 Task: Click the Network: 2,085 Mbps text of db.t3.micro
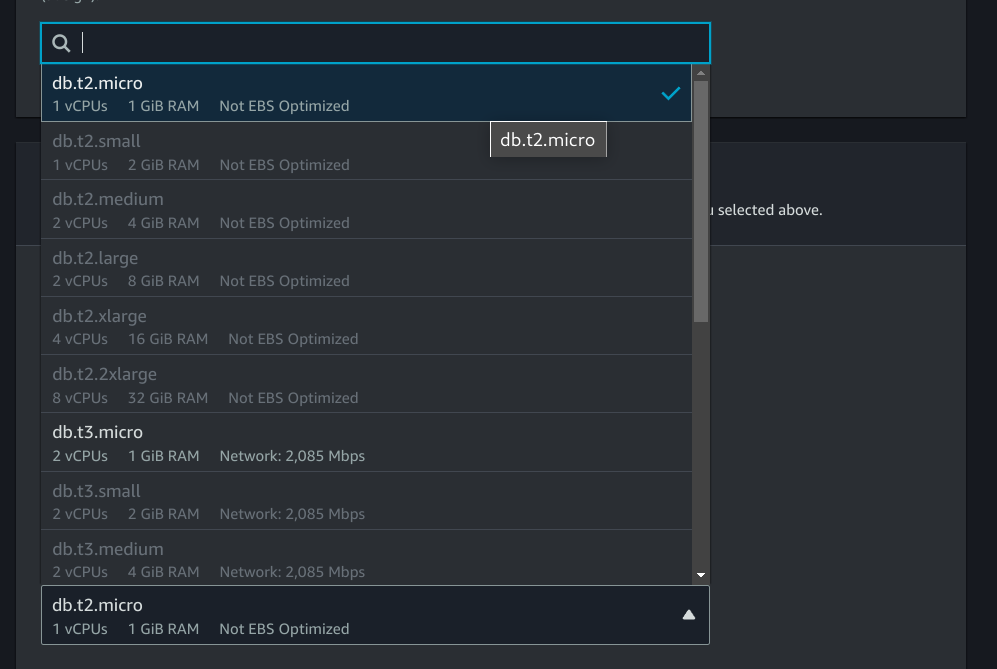[292, 456]
